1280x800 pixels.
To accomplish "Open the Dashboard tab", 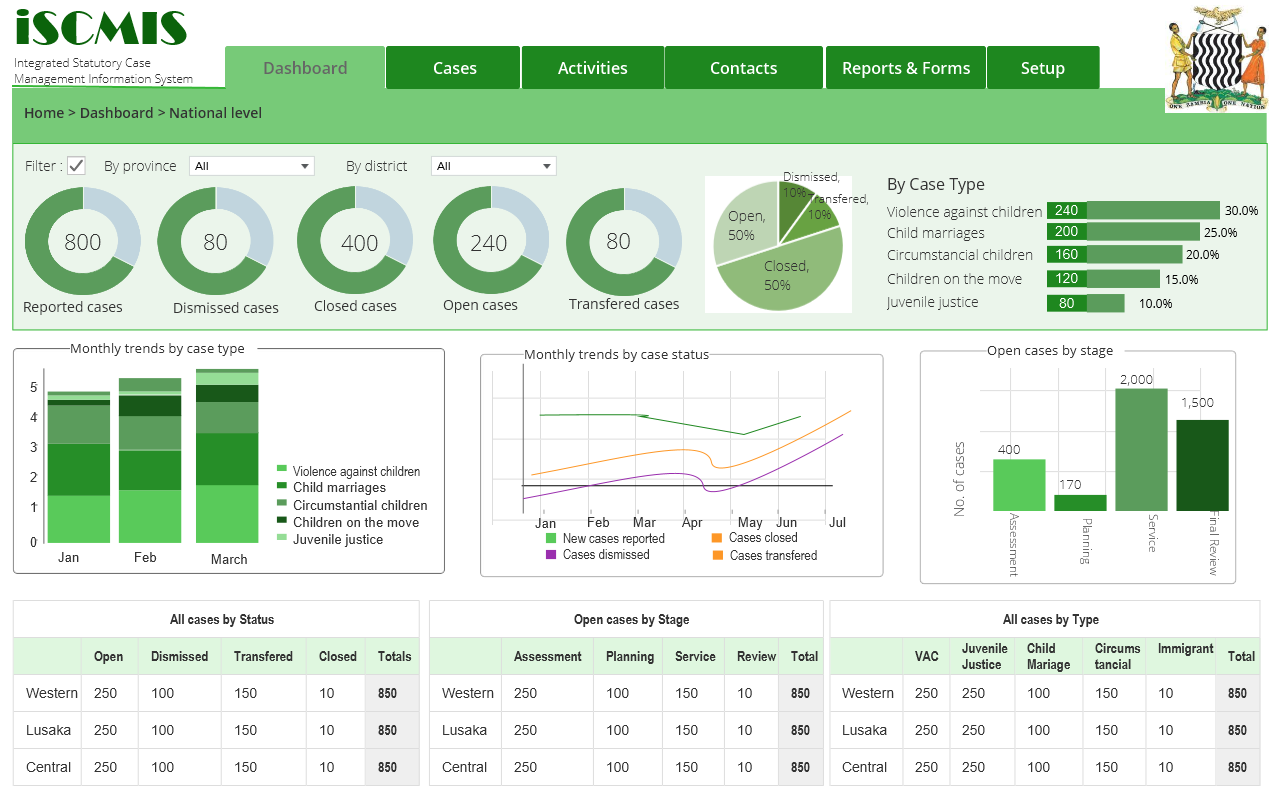I will pyautogui.click(x=305, y=68).
